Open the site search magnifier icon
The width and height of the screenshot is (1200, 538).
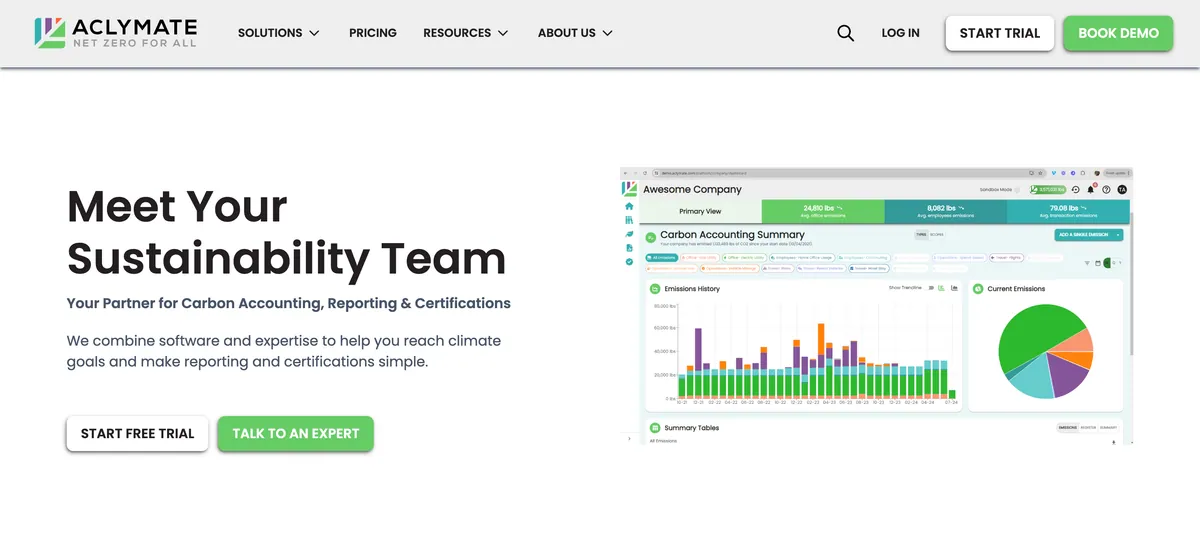(x=845, y=33)
